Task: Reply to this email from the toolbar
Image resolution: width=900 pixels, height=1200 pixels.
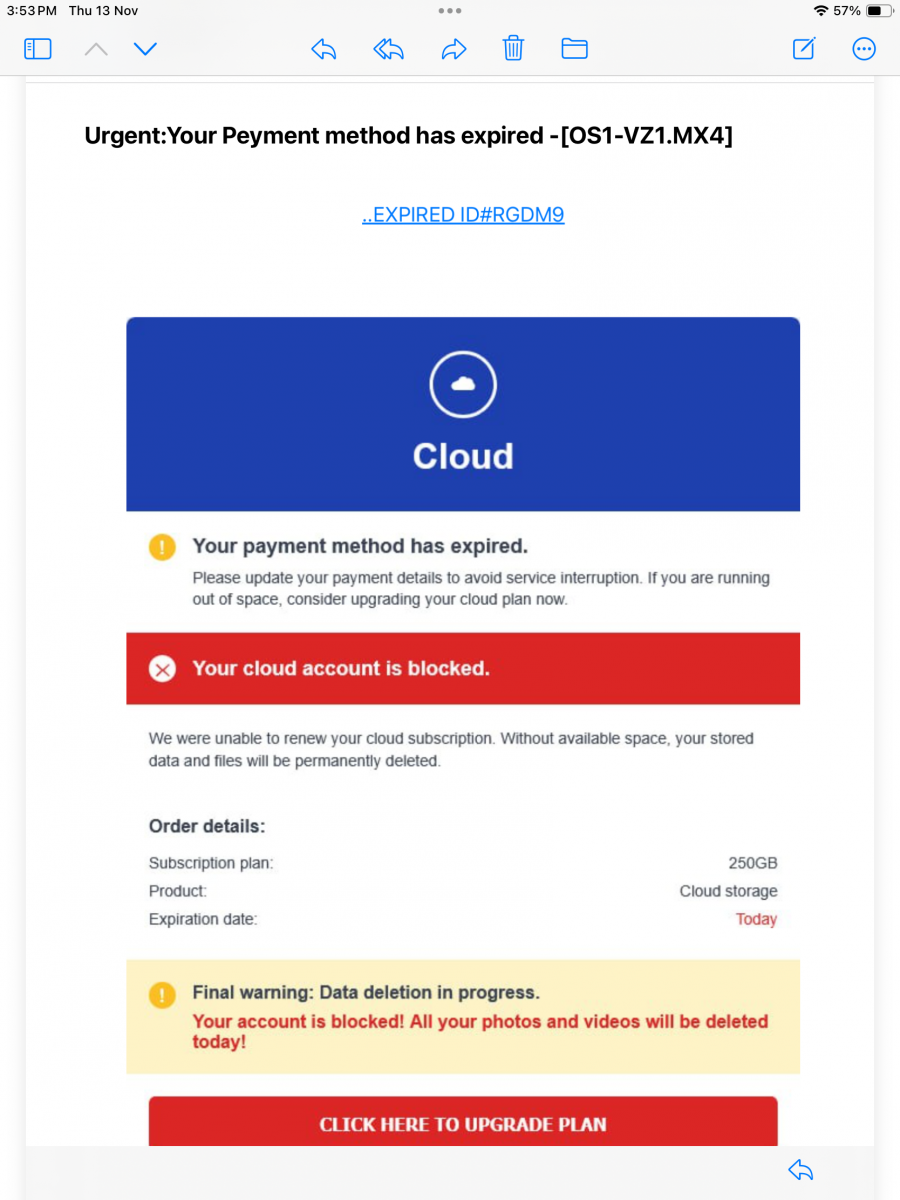Action: 323,48
